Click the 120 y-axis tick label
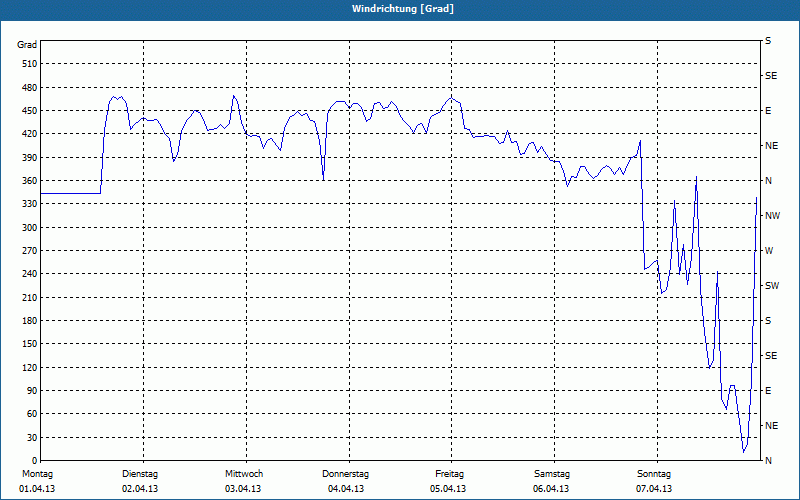 tap(30, 367)
